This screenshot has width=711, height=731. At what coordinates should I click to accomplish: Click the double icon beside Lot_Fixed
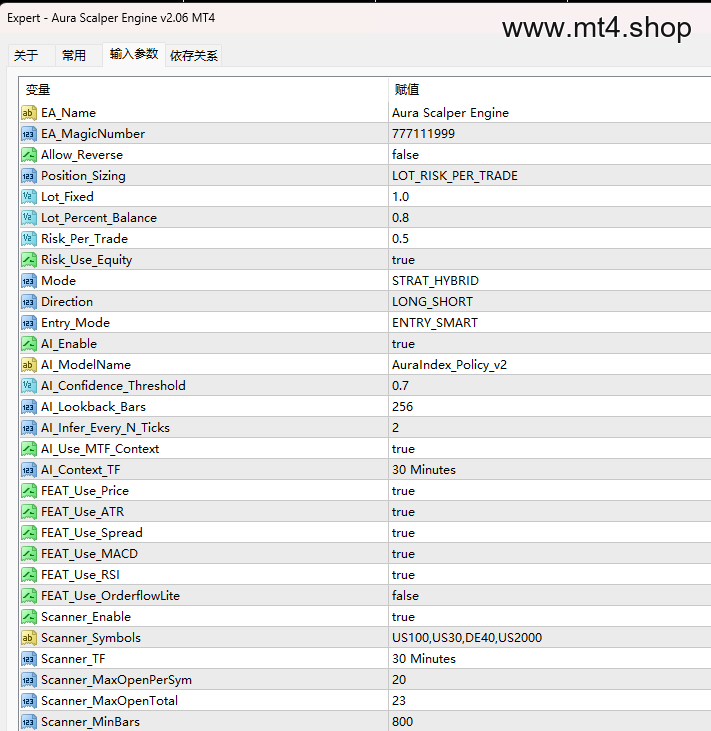(x=28, y=197)
